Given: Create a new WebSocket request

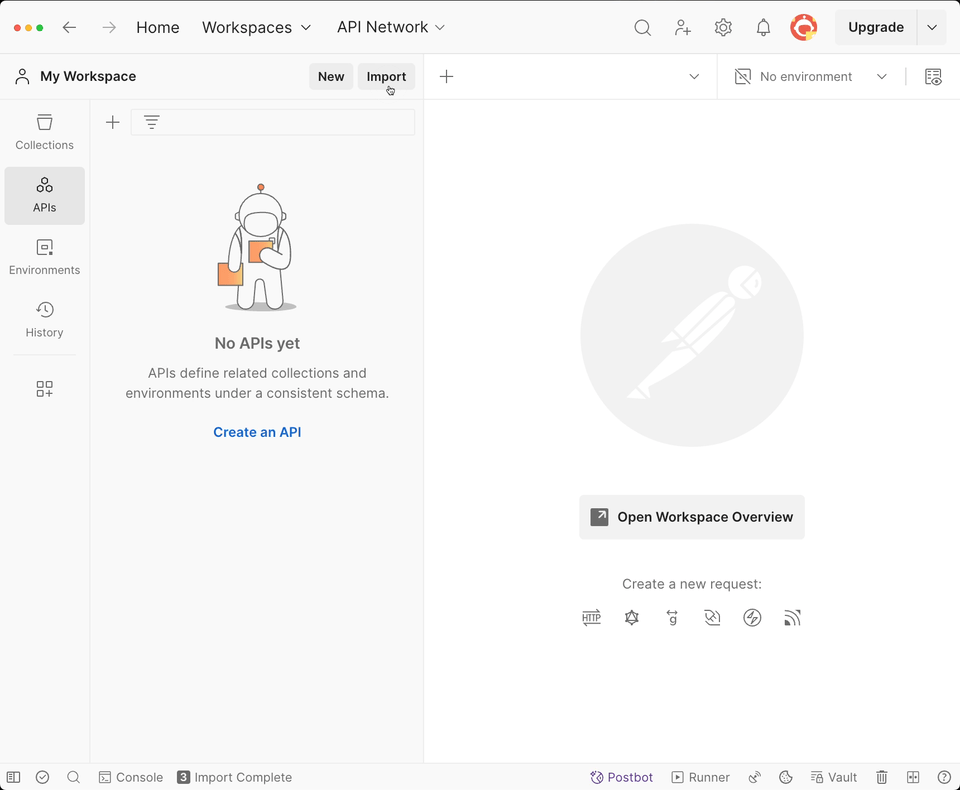Looking at the screenshot, I should tap(712, 618).
